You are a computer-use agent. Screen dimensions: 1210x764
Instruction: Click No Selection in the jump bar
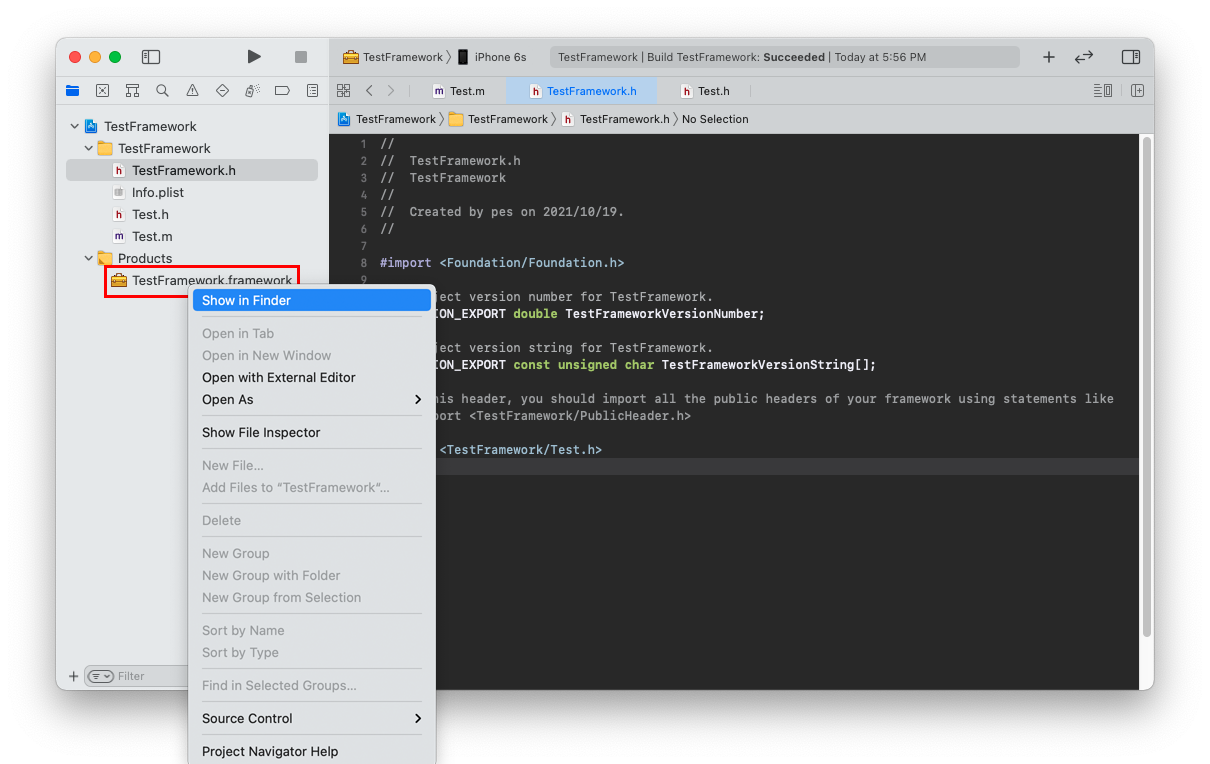click(715, 119)
